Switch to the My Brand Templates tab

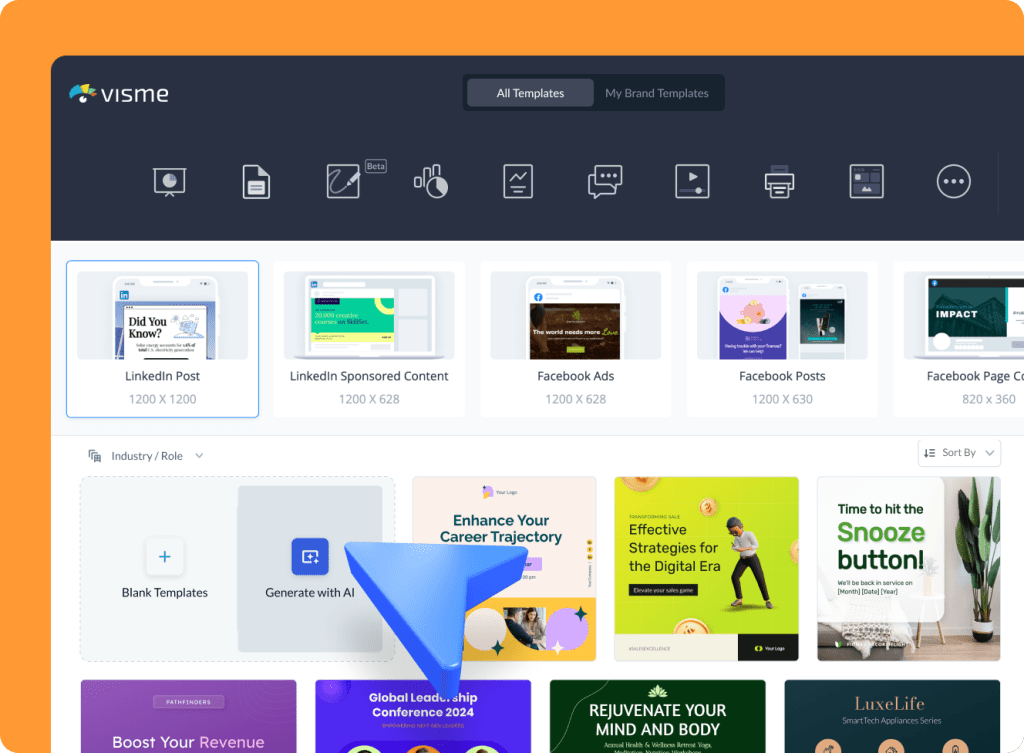click(x=657, y=92)
